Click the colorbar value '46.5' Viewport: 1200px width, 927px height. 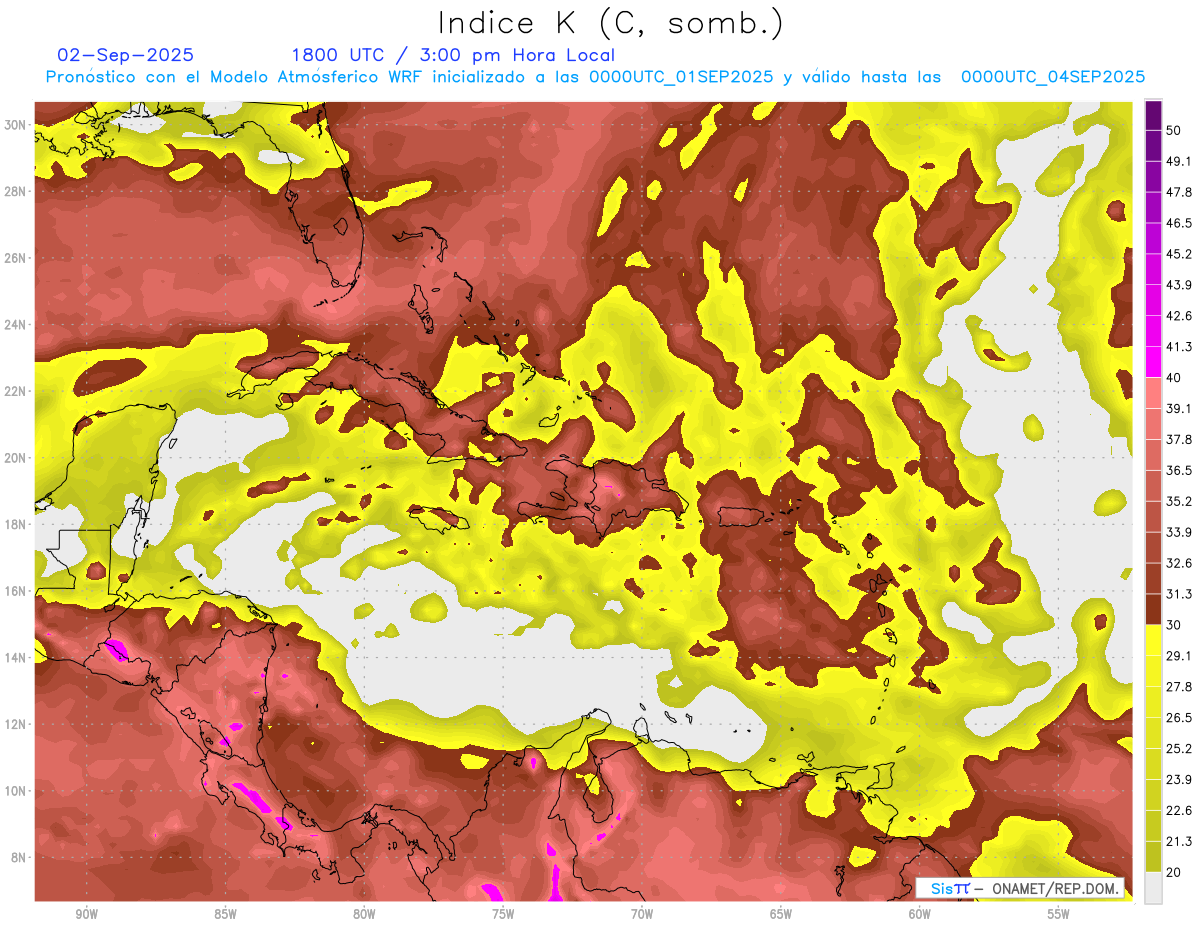1178,223
